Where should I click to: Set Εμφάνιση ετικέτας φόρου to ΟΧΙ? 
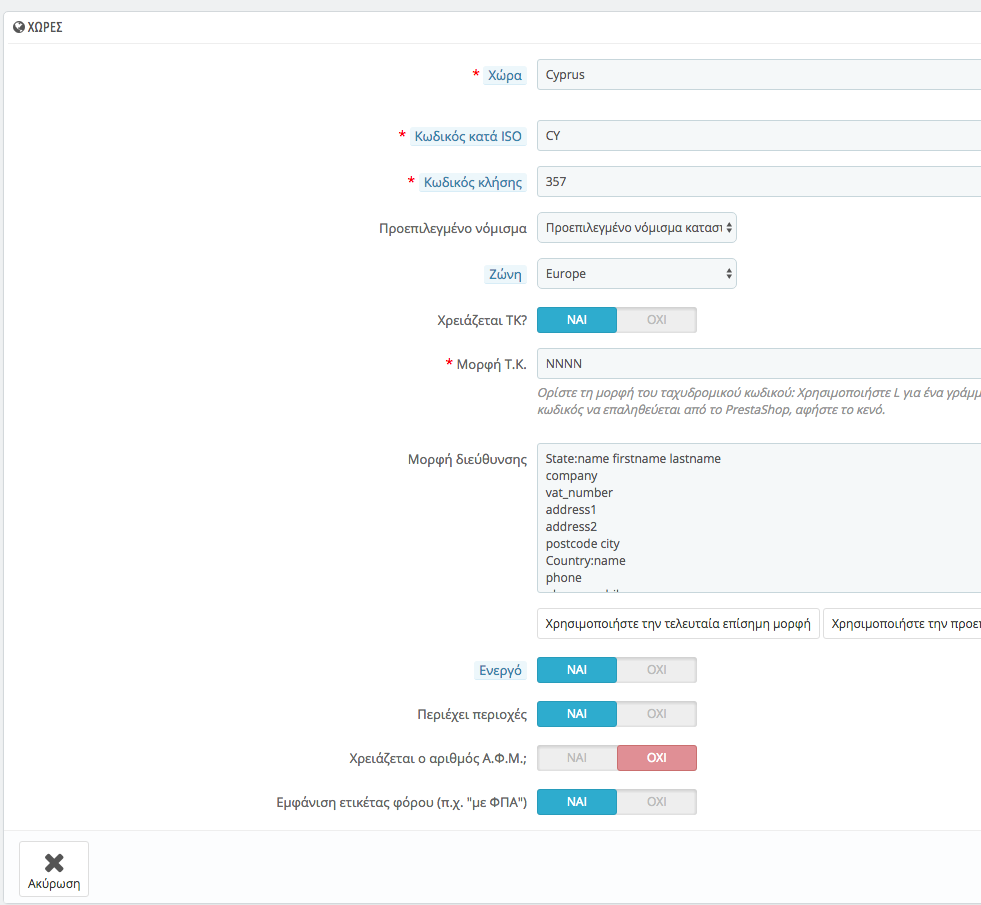(x=656, y=802)
